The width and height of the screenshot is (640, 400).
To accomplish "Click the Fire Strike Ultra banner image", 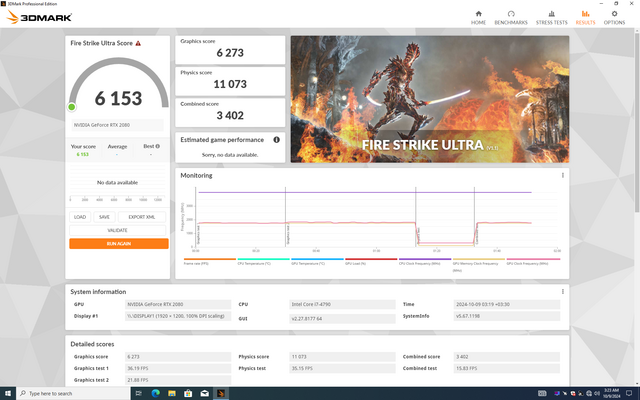I will (x=430, y=99).
